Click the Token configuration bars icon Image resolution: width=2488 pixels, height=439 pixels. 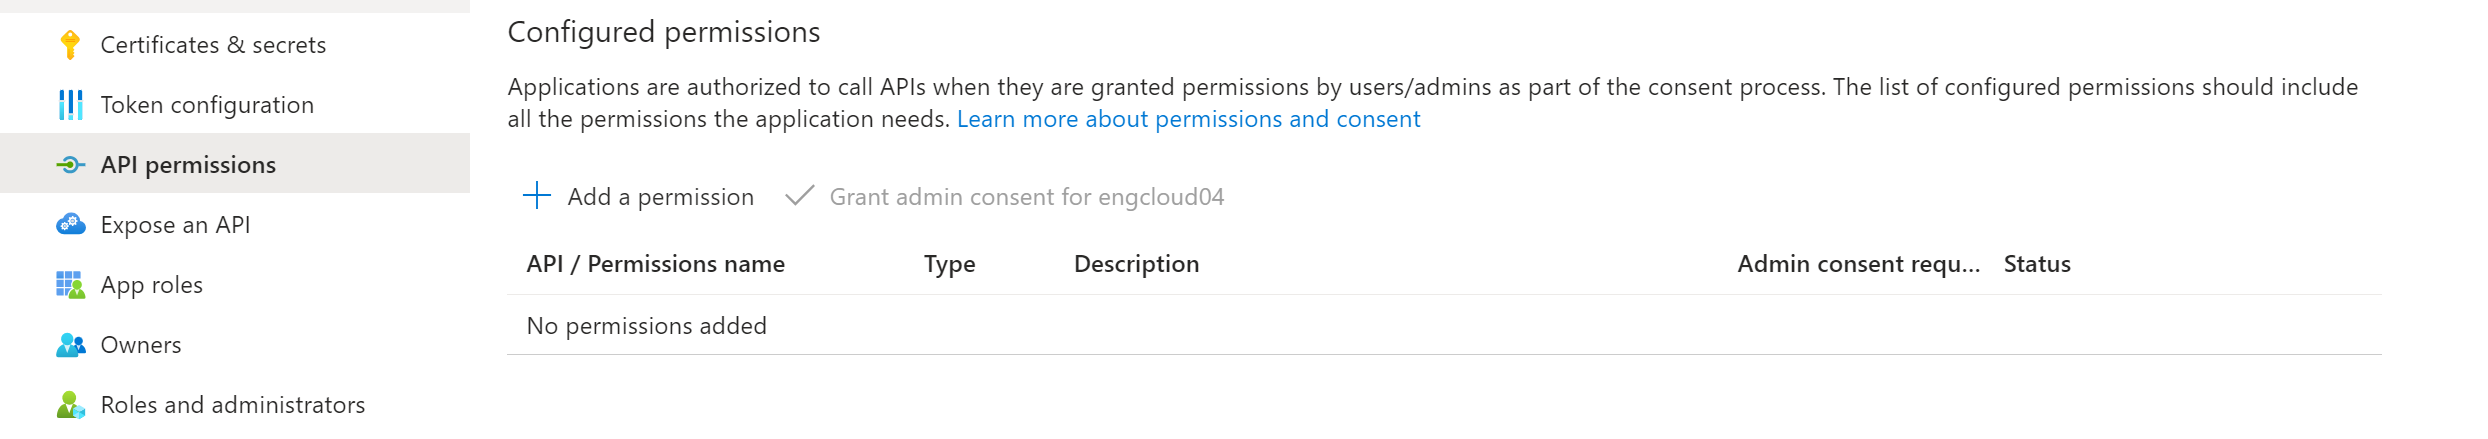coord(70,105)
